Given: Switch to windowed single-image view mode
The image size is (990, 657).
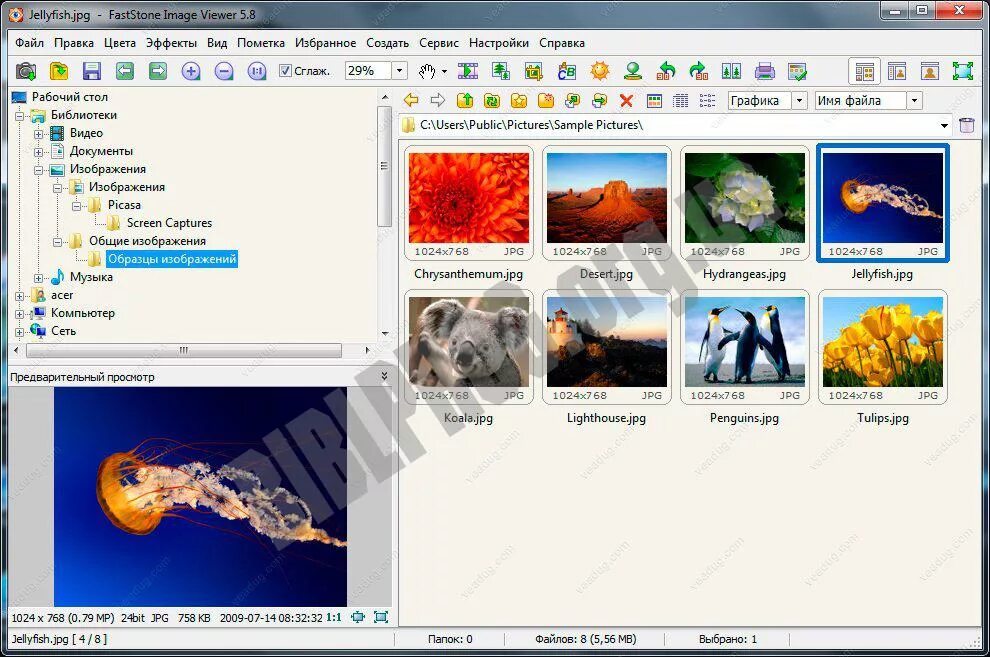Looking at the screenshot, I should click(930, 71).
